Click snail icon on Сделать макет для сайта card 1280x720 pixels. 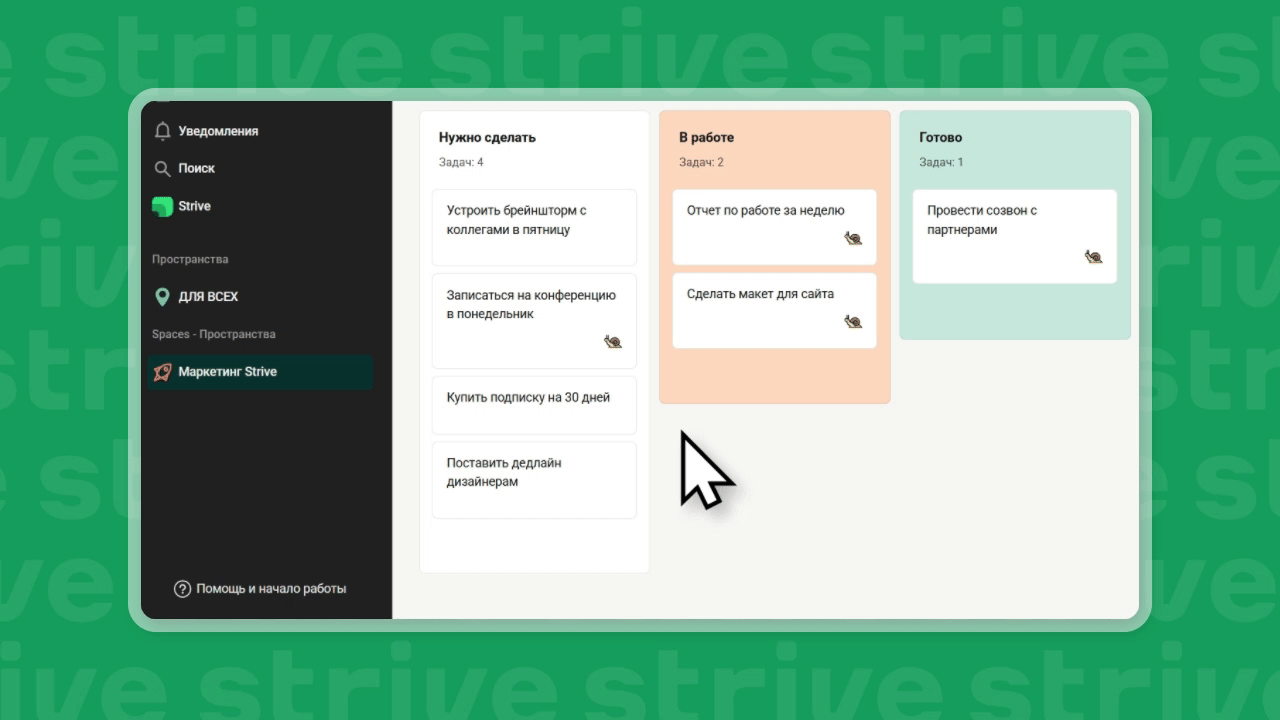point(853,322)
